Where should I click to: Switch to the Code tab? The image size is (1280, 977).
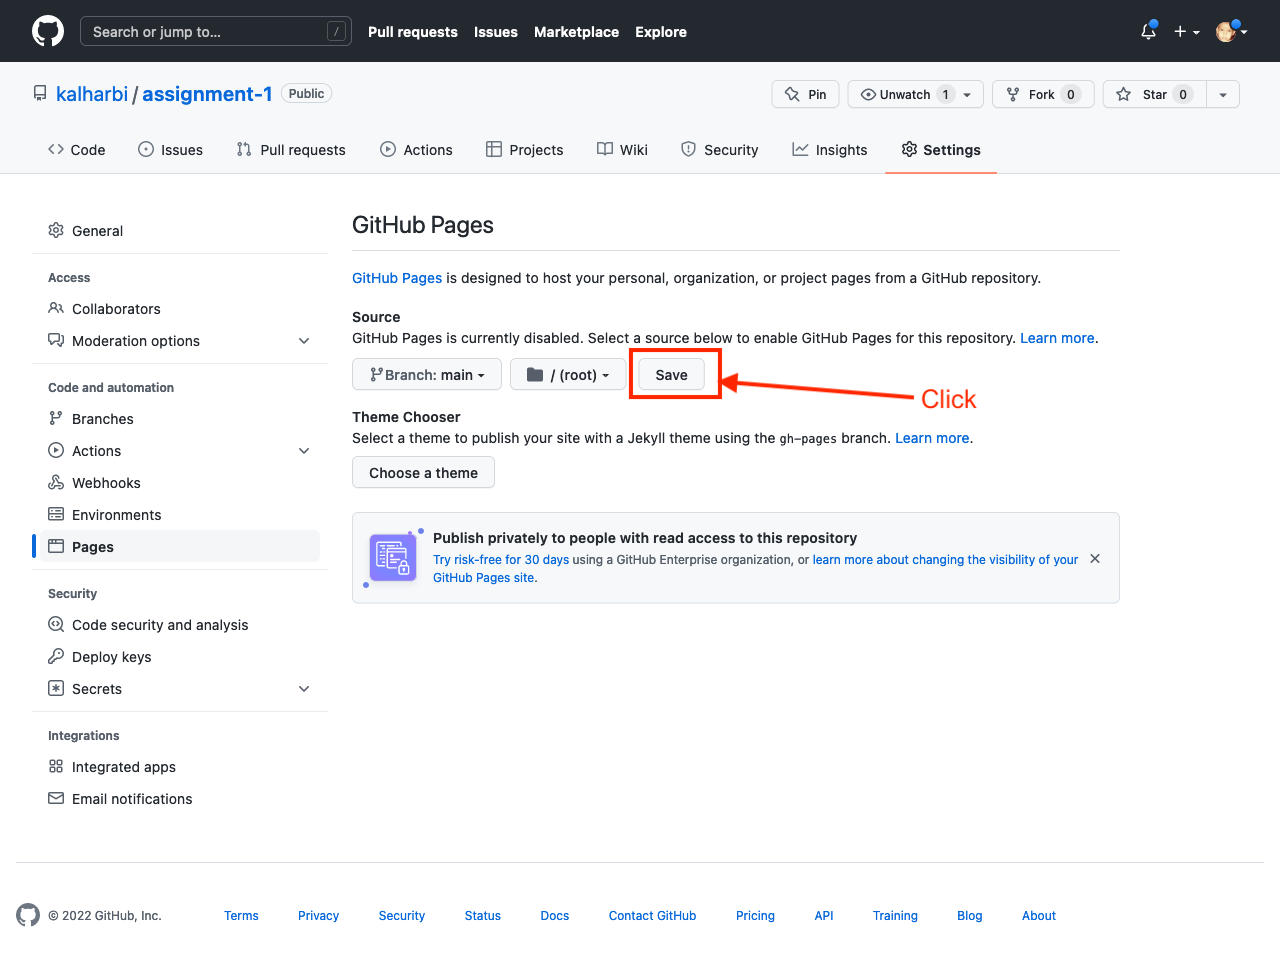click(77, 150)
